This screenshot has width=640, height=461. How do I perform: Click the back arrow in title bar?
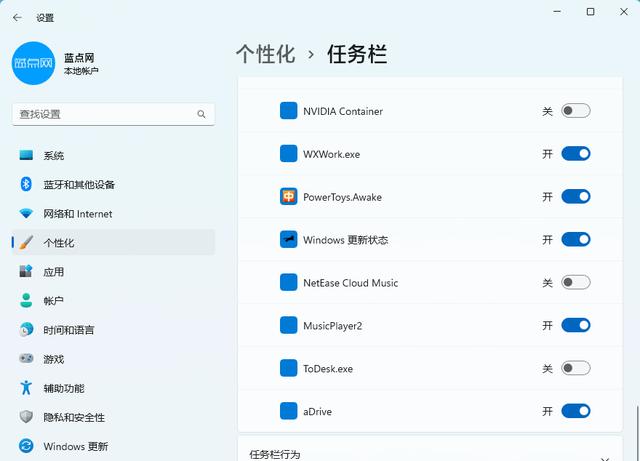point(17,18)
